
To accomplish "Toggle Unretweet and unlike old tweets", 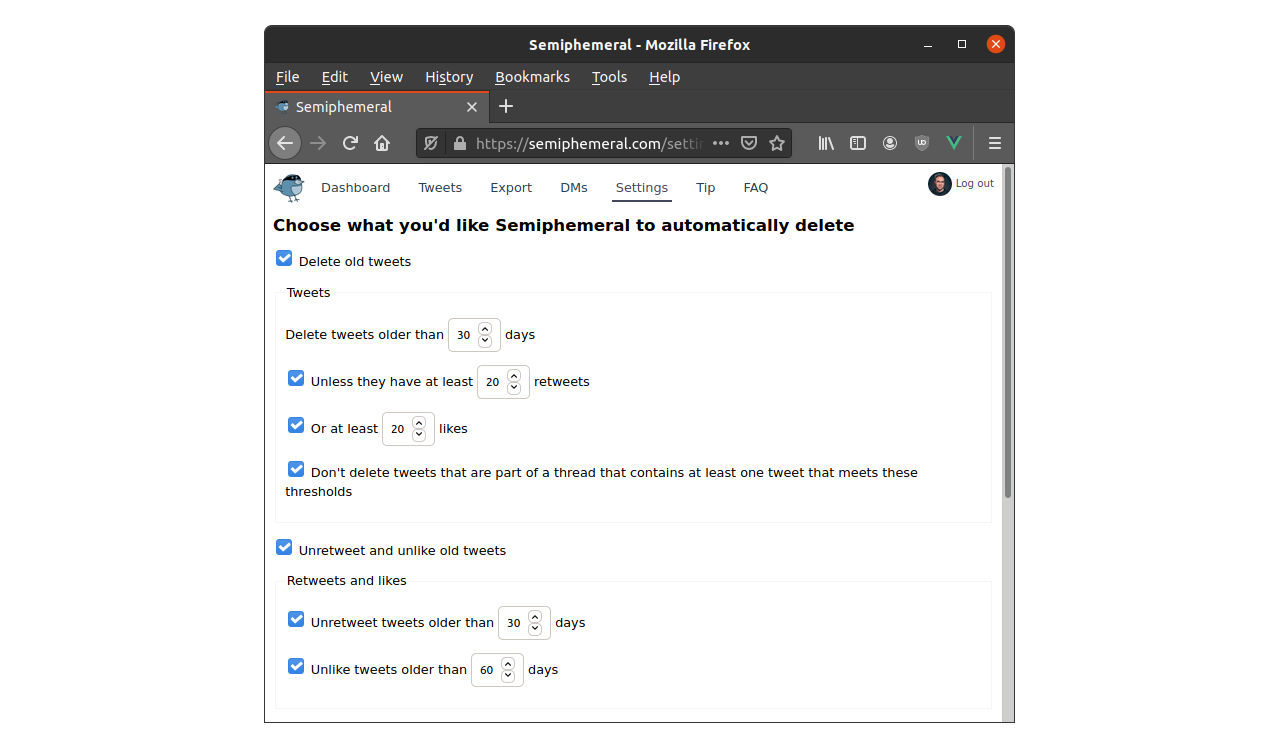I will coord(284,547).
